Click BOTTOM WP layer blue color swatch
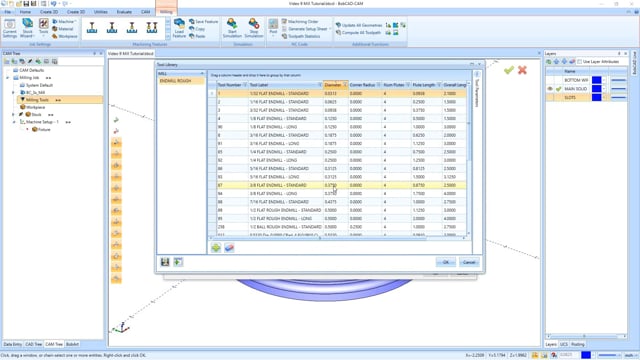Image resolution: width=640 pixels, height=360 pixels. coord(596,80)
